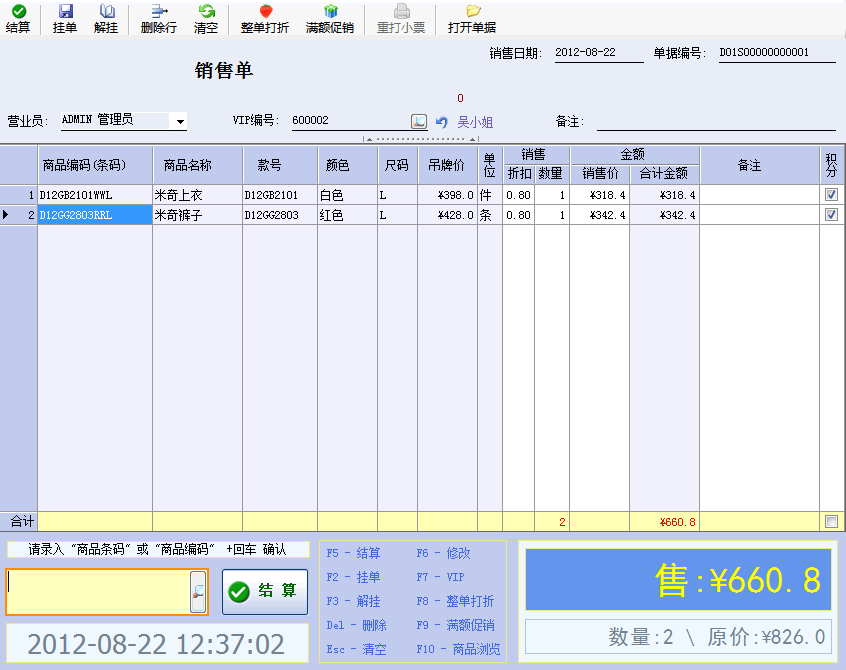The width and height of the screenshot is (846, 670).
Task: Click the Esc - 清空 shortcut label
Action: click(357, 649)
